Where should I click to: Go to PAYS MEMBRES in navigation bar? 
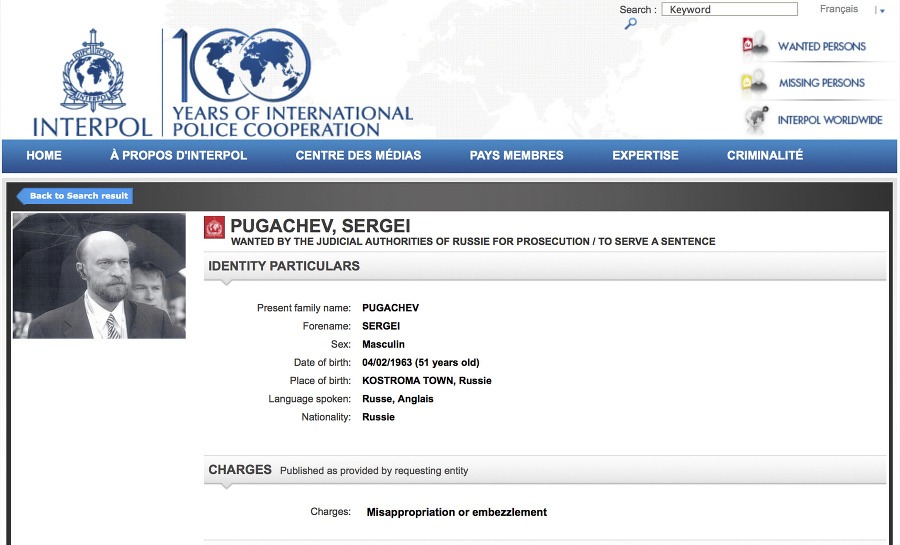tap(516, 155)
